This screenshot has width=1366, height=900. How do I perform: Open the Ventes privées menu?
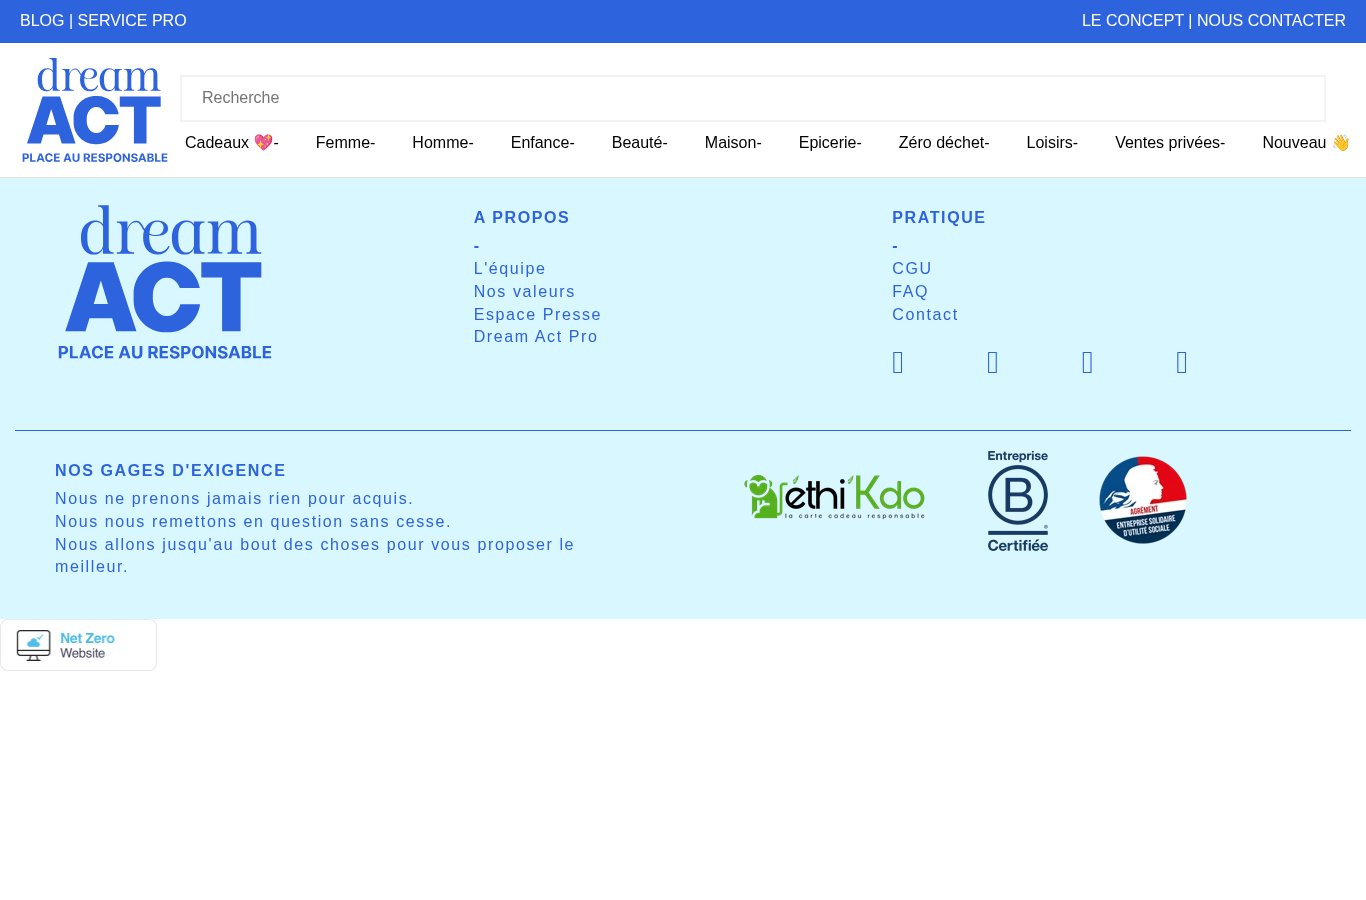click(x=1170, y=143)
